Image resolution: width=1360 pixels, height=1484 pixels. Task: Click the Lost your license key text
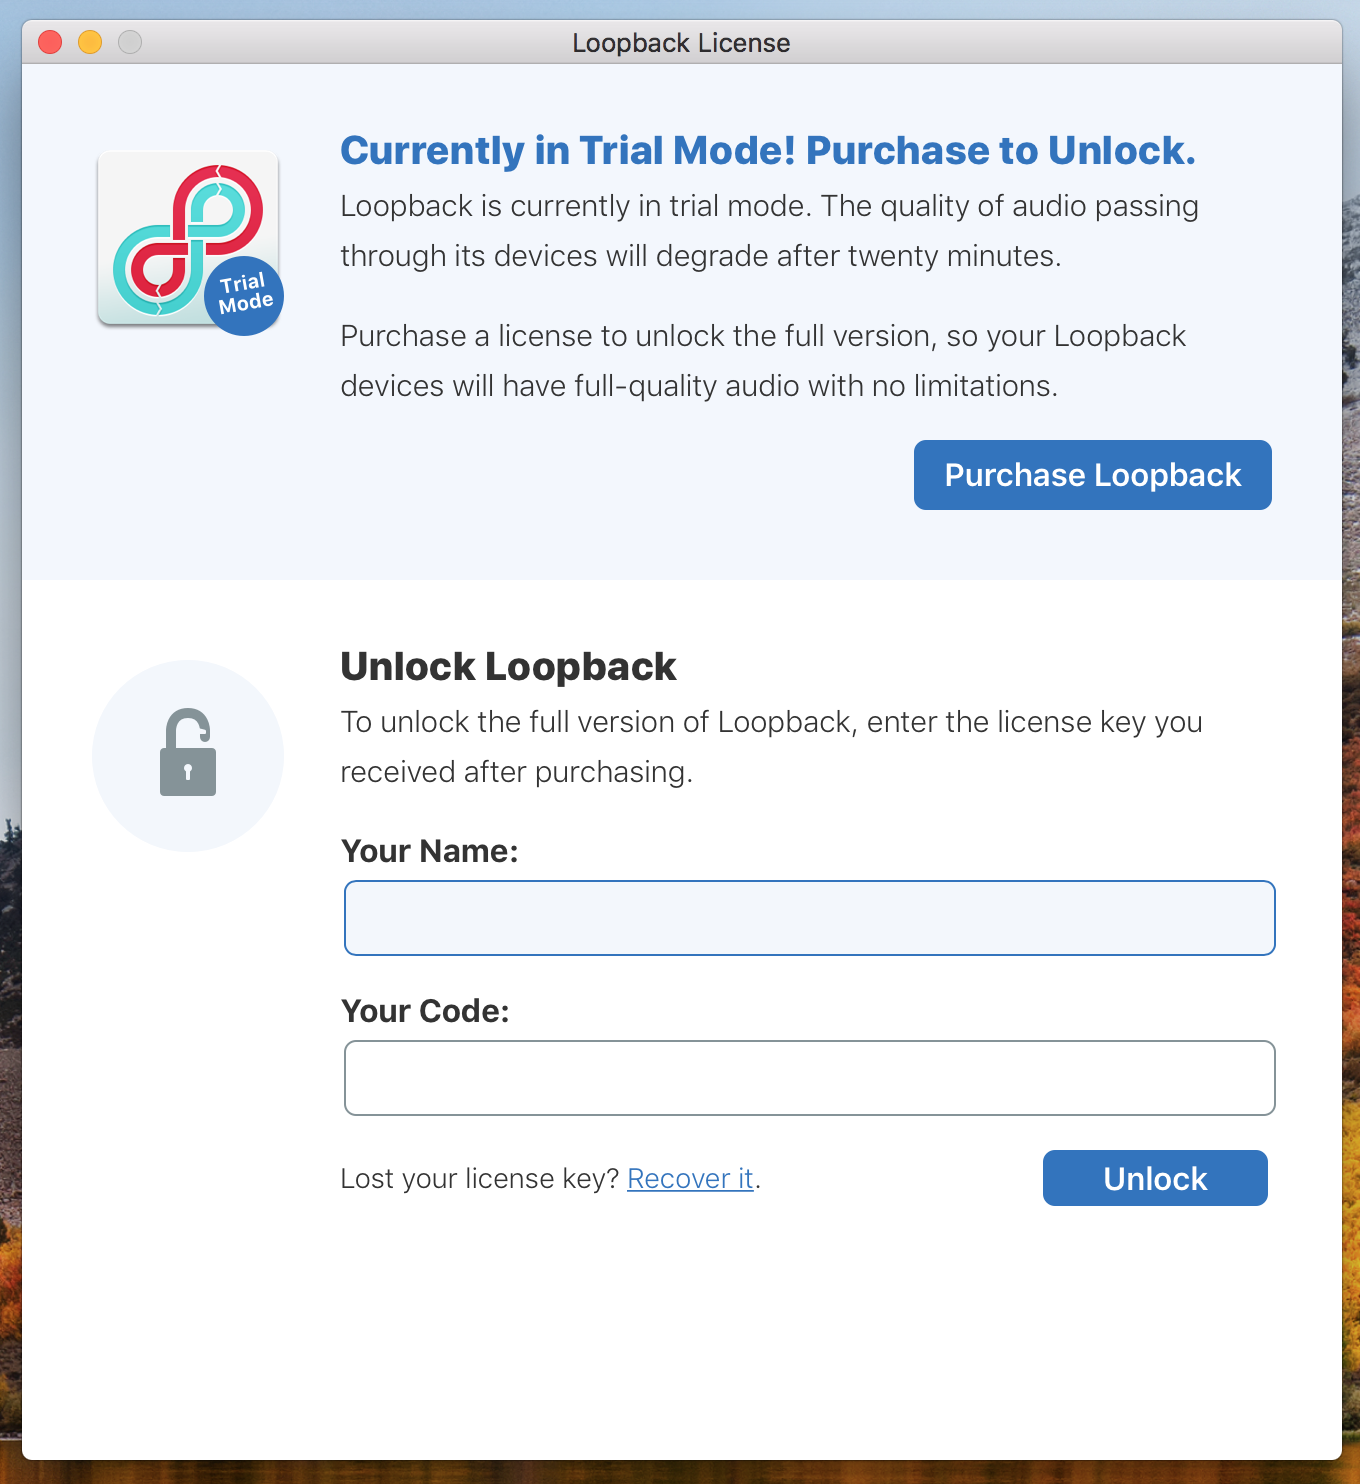(480, 1179)
